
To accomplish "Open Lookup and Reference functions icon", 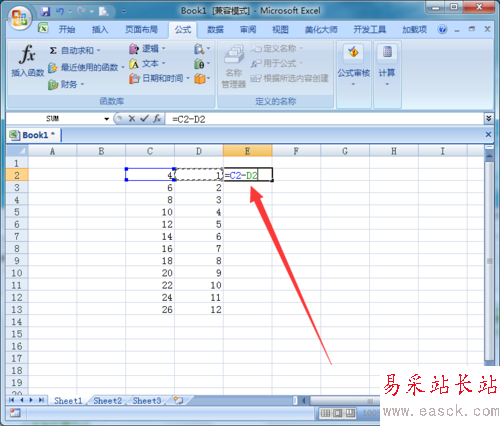I will (202, 49).
